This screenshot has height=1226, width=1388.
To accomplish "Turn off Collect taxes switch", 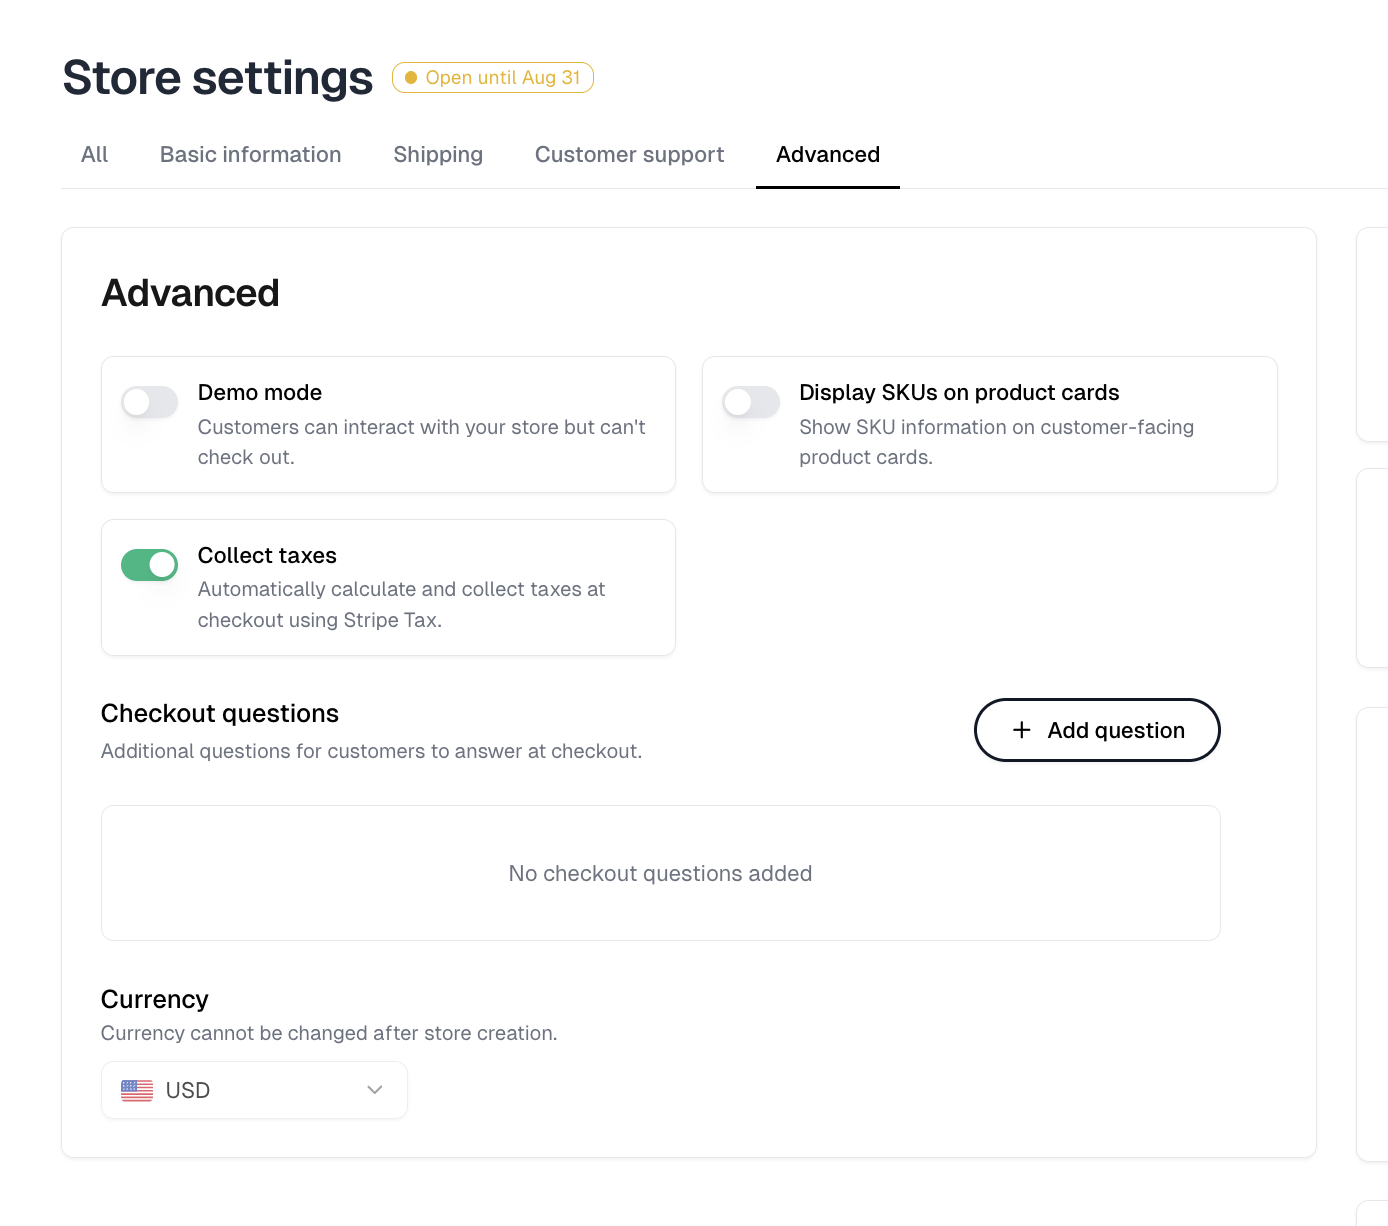I will [150, 565].
